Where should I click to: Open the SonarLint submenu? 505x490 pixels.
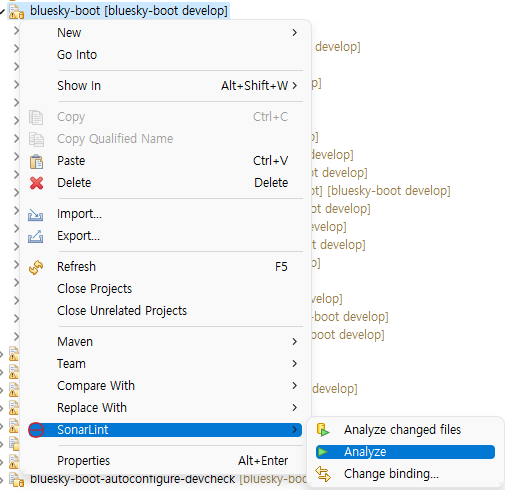pos(165,430)
